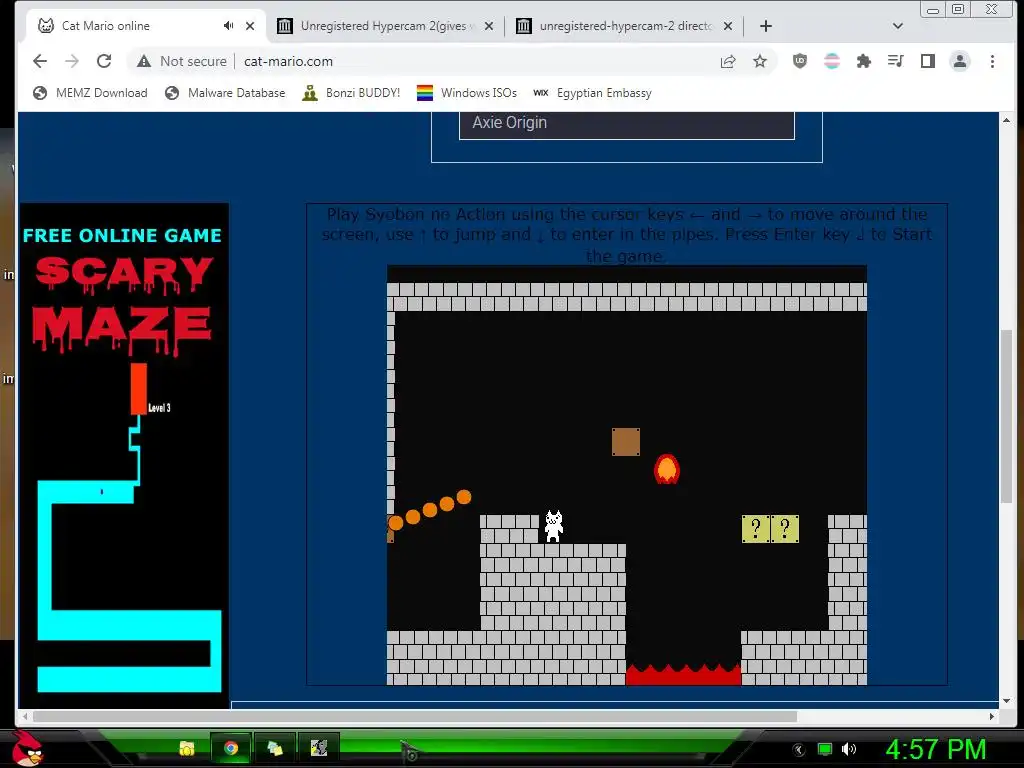
Task: Toggle the browser side panel
Action: coord(927,61)
